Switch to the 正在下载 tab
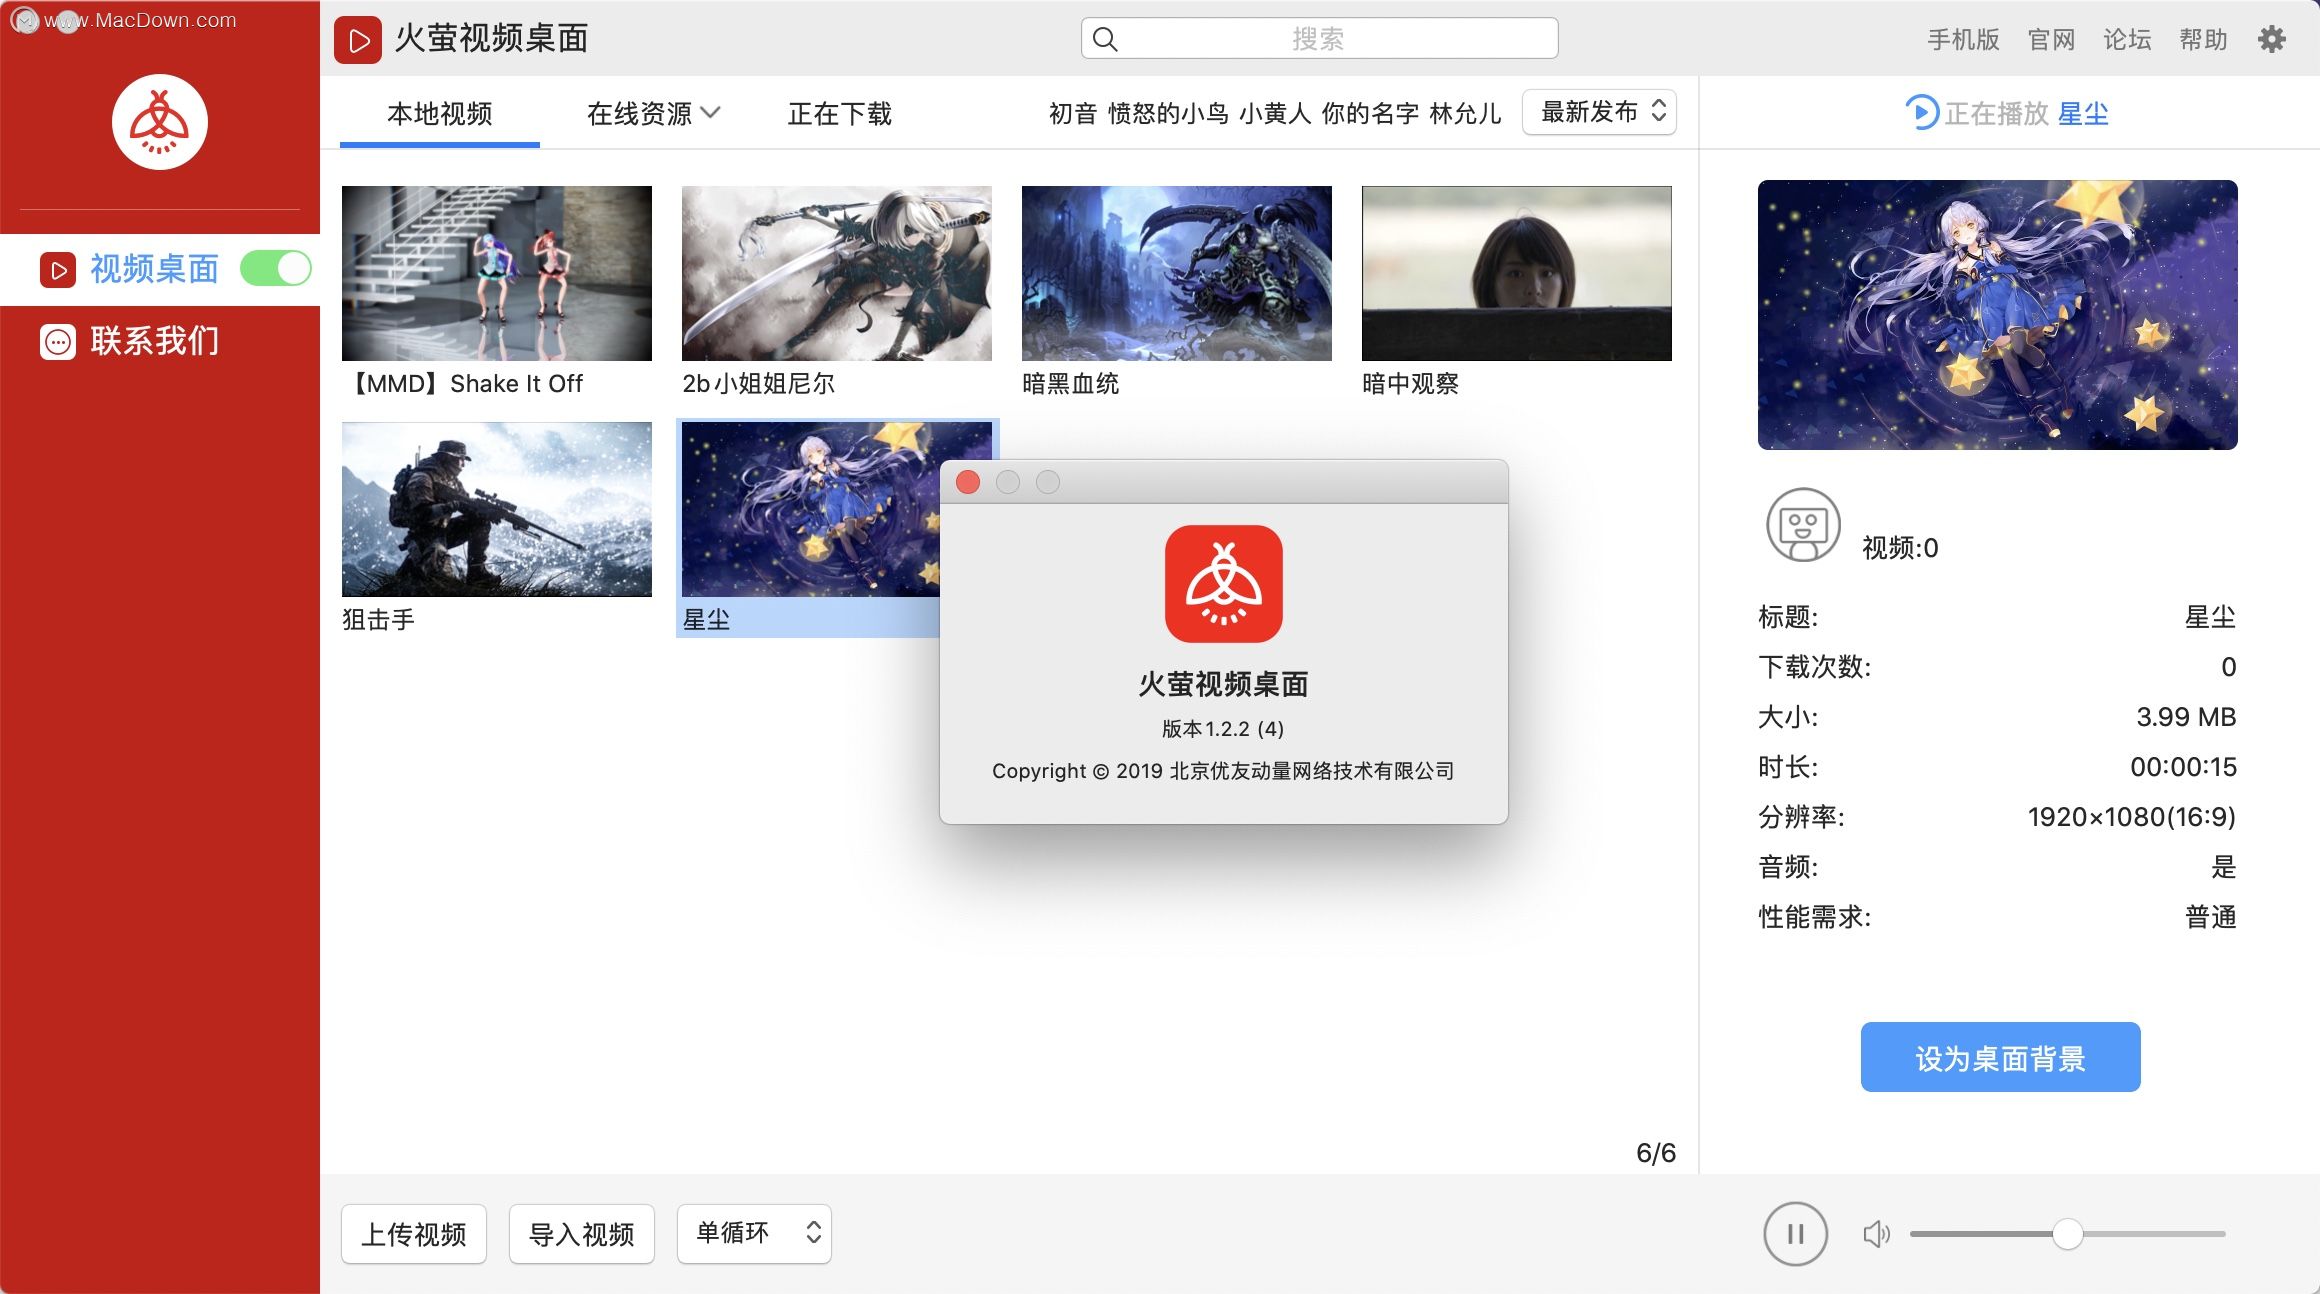Screen dimensions: 2320x1294 click(840, 113)
